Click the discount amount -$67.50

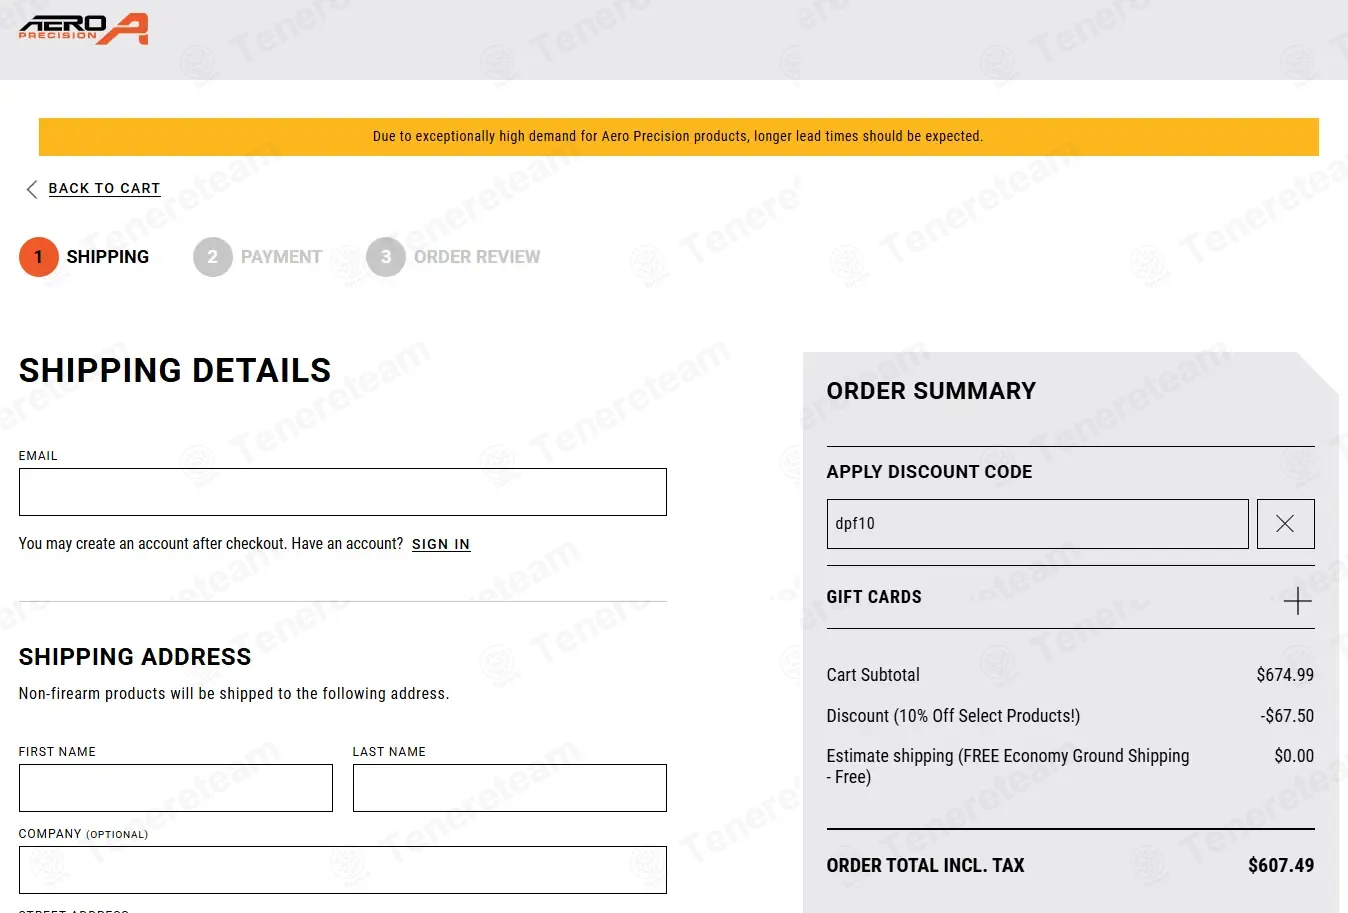[x=1287, y=716]
